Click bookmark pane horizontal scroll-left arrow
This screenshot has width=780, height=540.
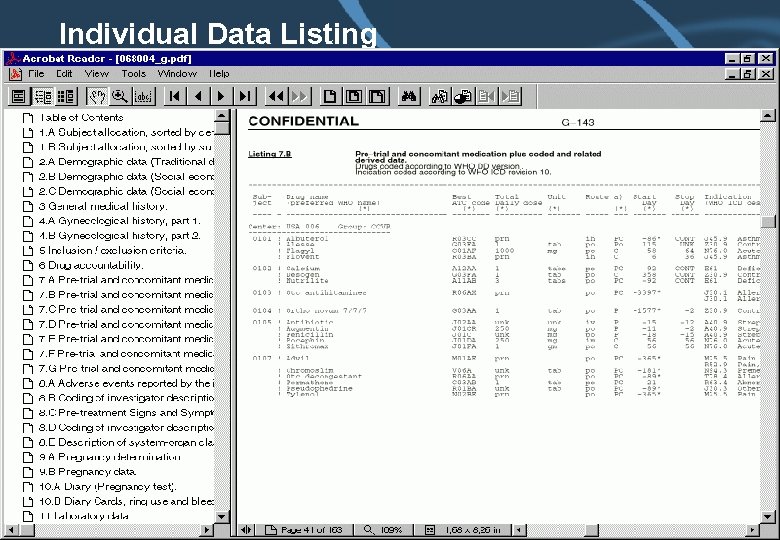pos(10,530)
